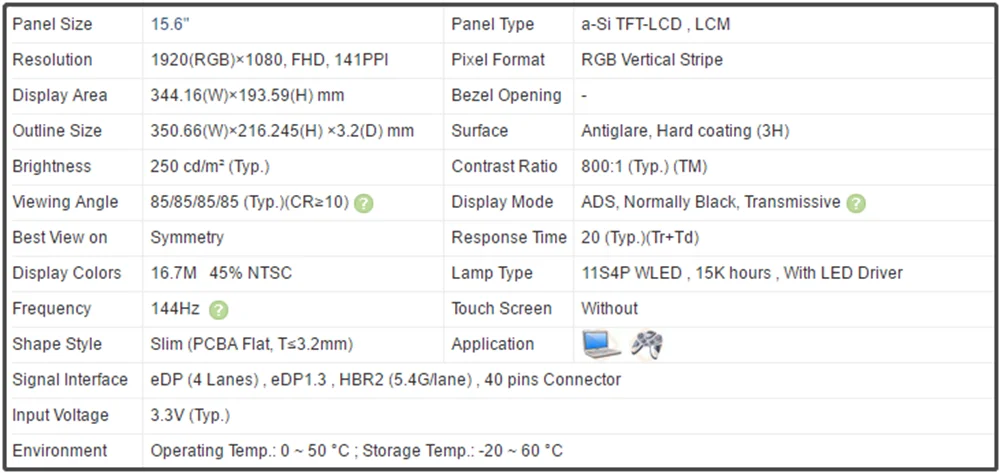Click the gamepad Application icon

click(x=647, y=345)
